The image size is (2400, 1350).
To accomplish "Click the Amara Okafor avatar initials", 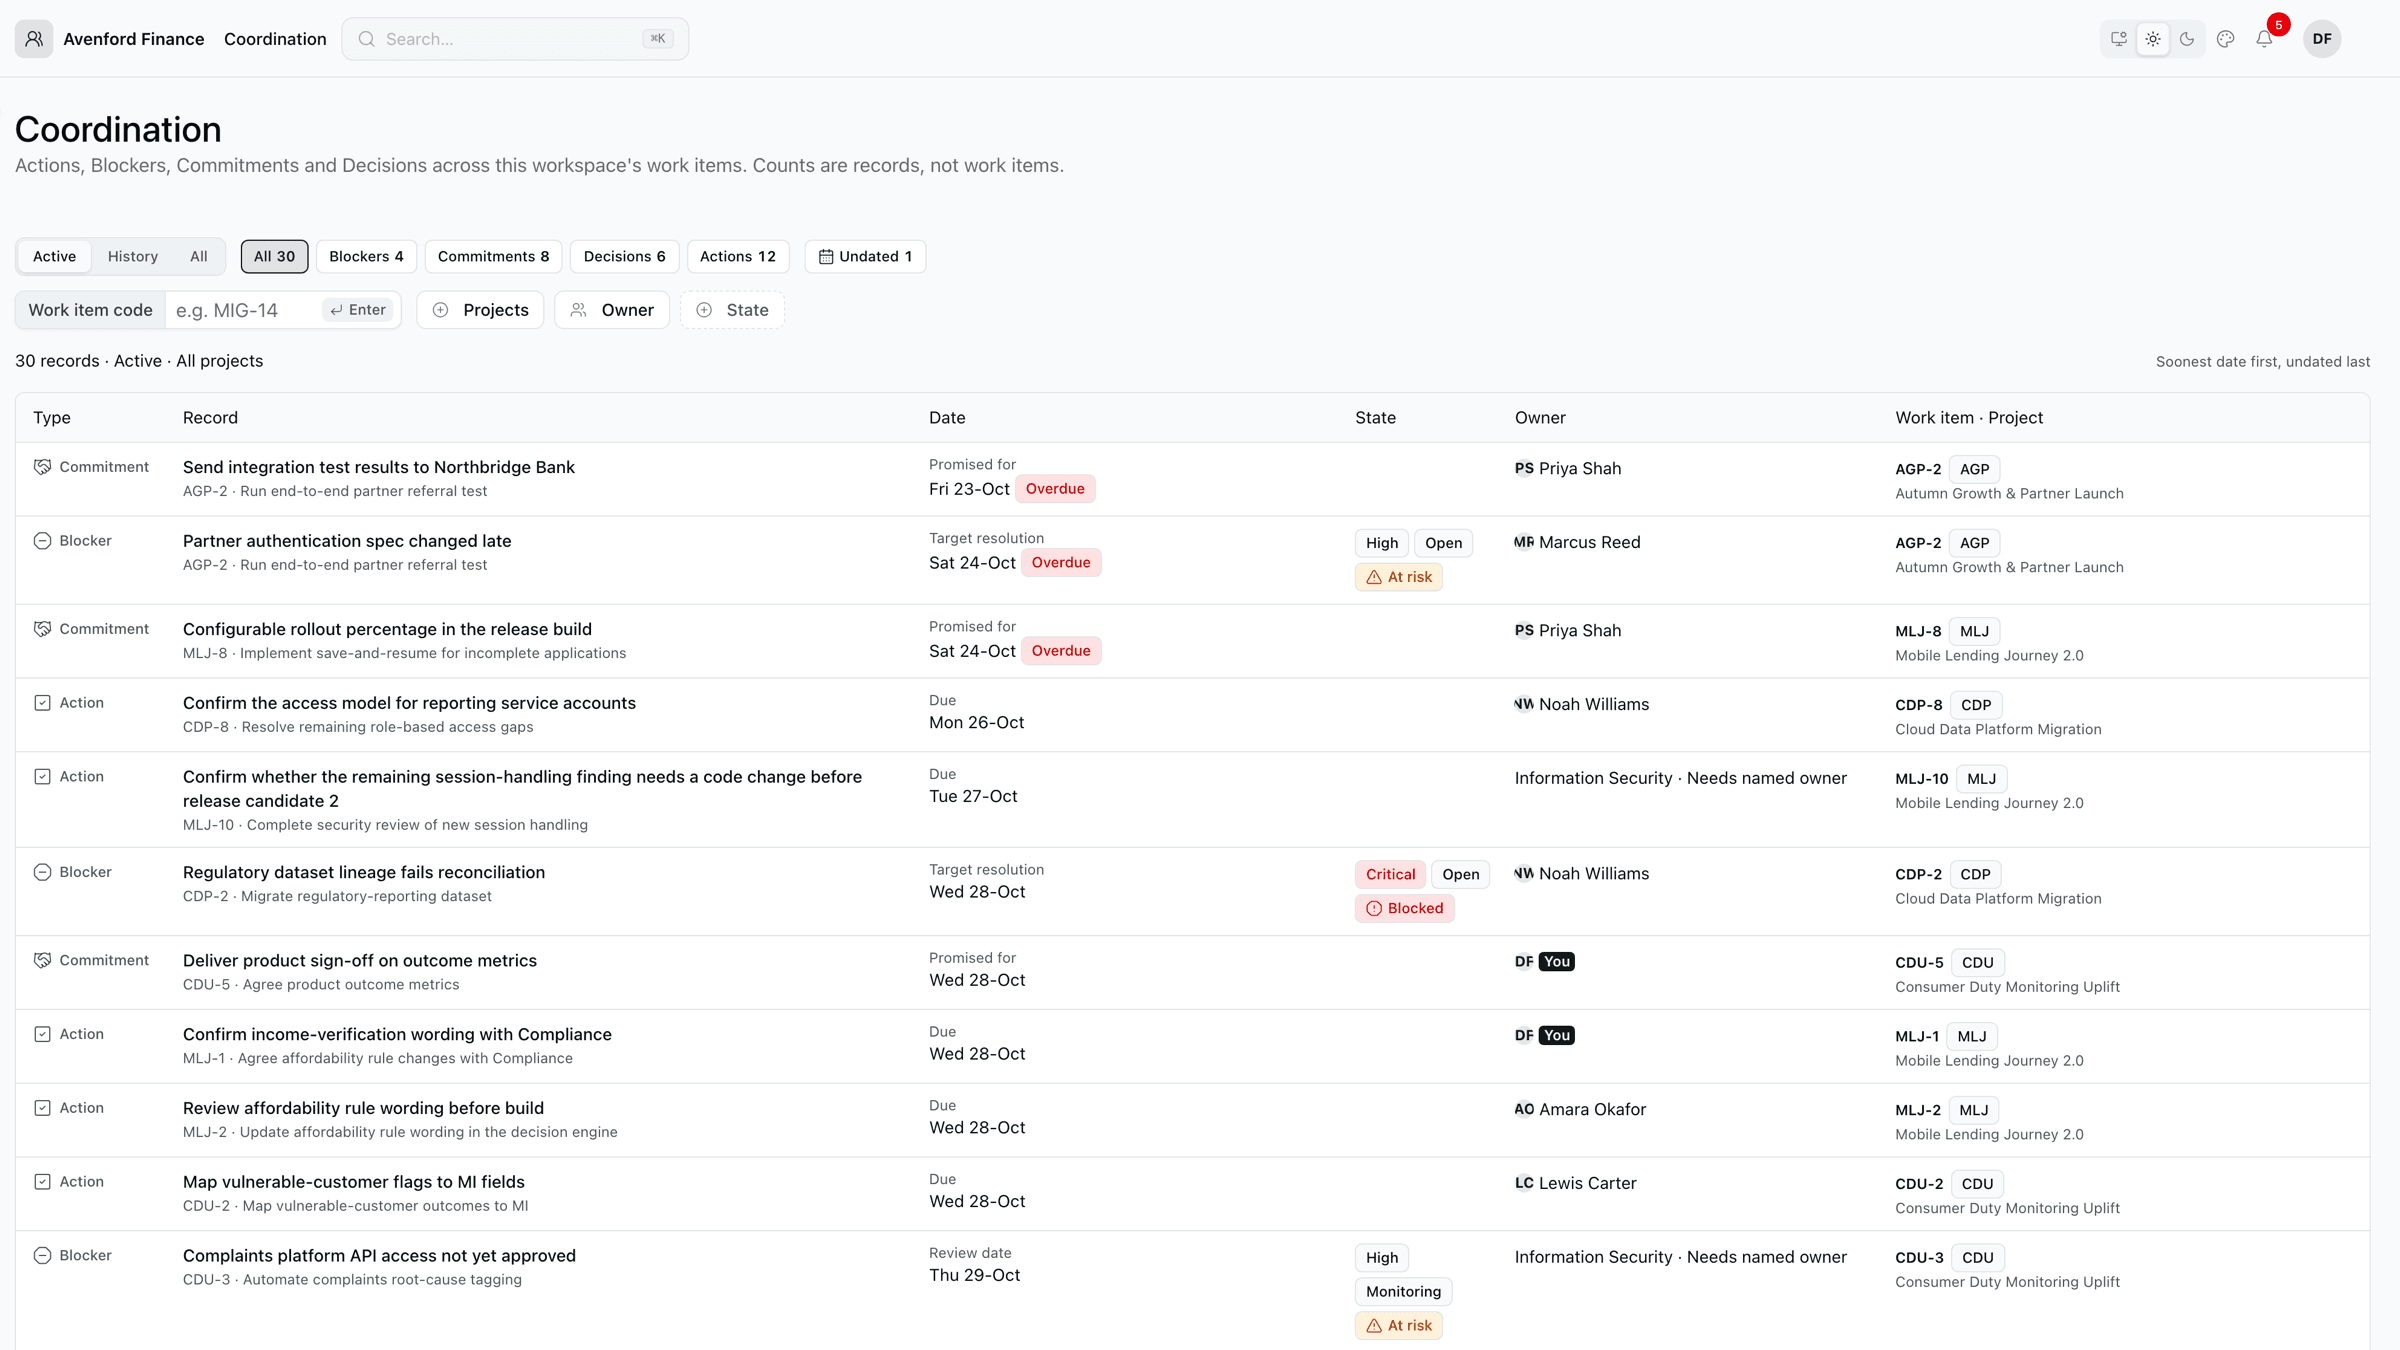I will 1524,1109.
